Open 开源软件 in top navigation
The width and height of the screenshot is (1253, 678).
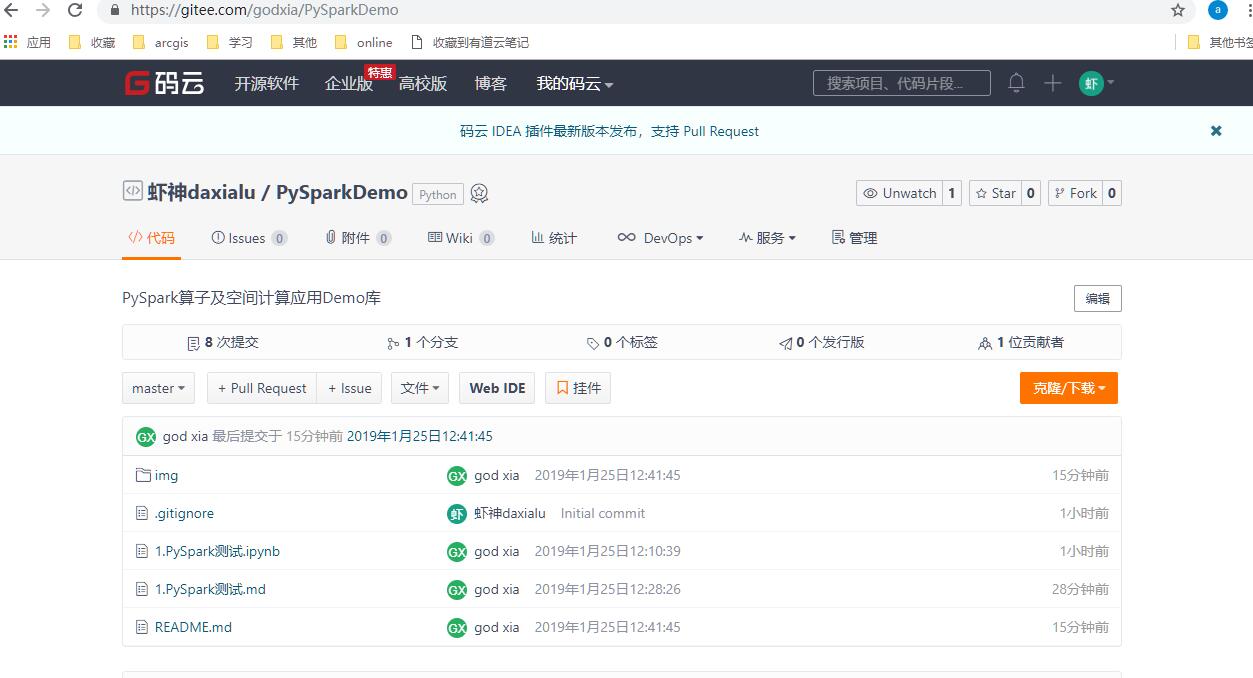(266, 84)
